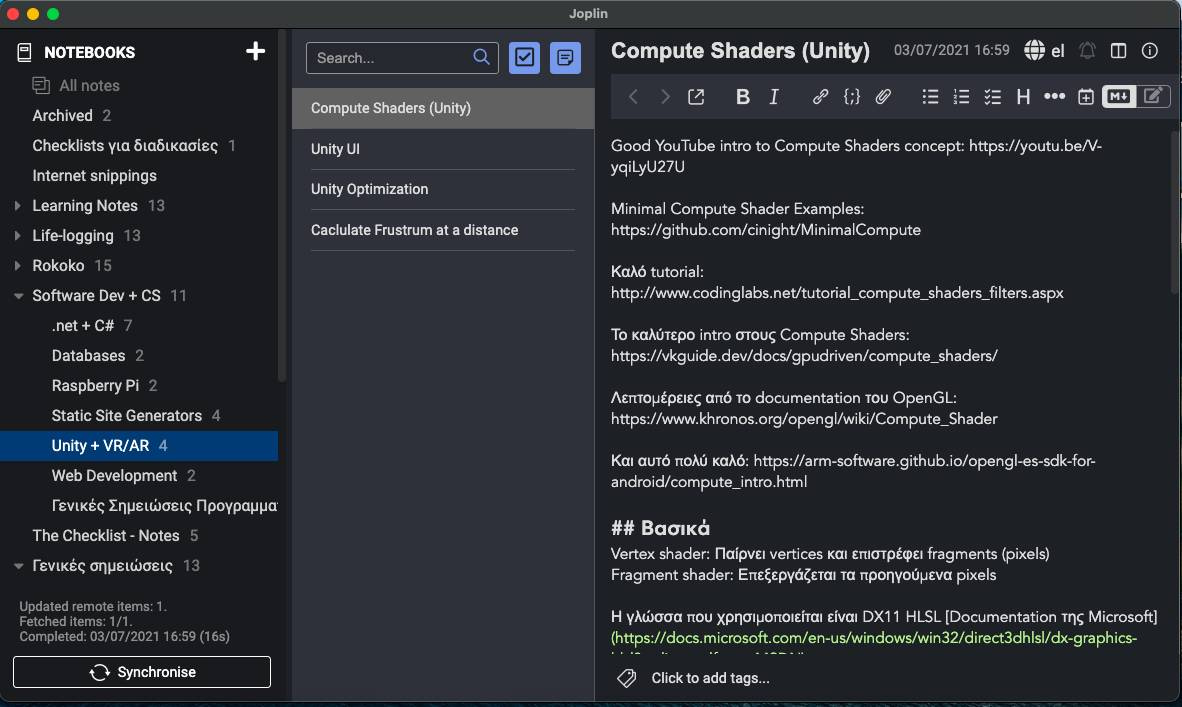Screen dimensions: 1182x707
Task: Click the codinglabs.net tutorial URL text
Action: (x=837, y=293)
